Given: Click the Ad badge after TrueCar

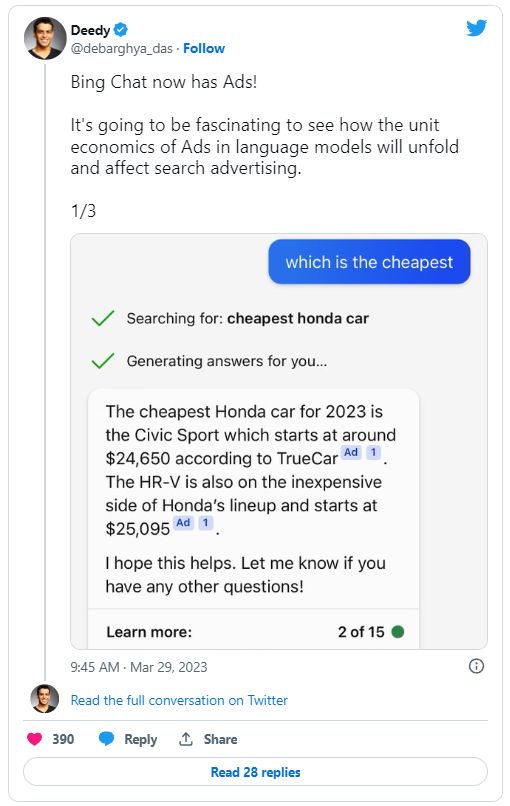Looking at the screenshot, I should click(x=351, y=452).
